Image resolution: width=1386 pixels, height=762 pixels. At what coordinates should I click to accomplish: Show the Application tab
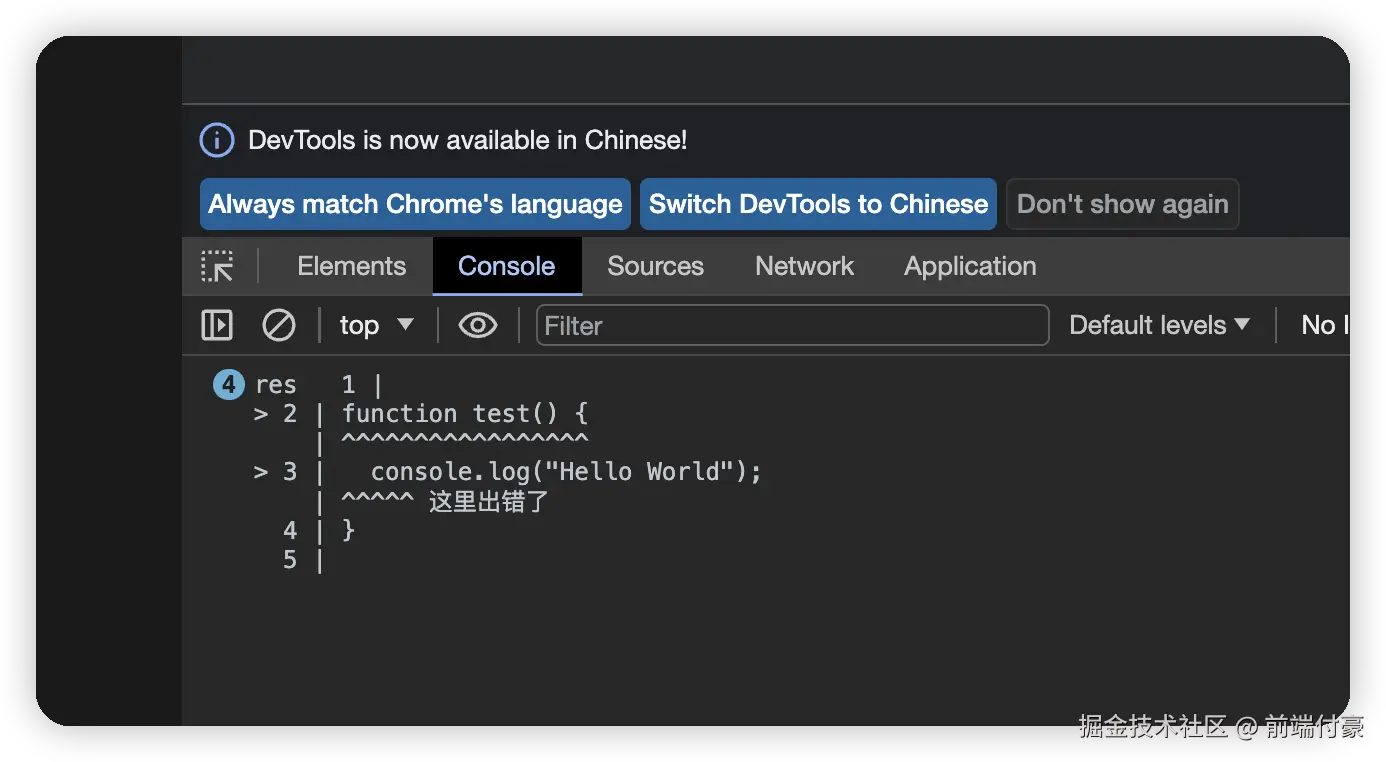tap(970, 266)
